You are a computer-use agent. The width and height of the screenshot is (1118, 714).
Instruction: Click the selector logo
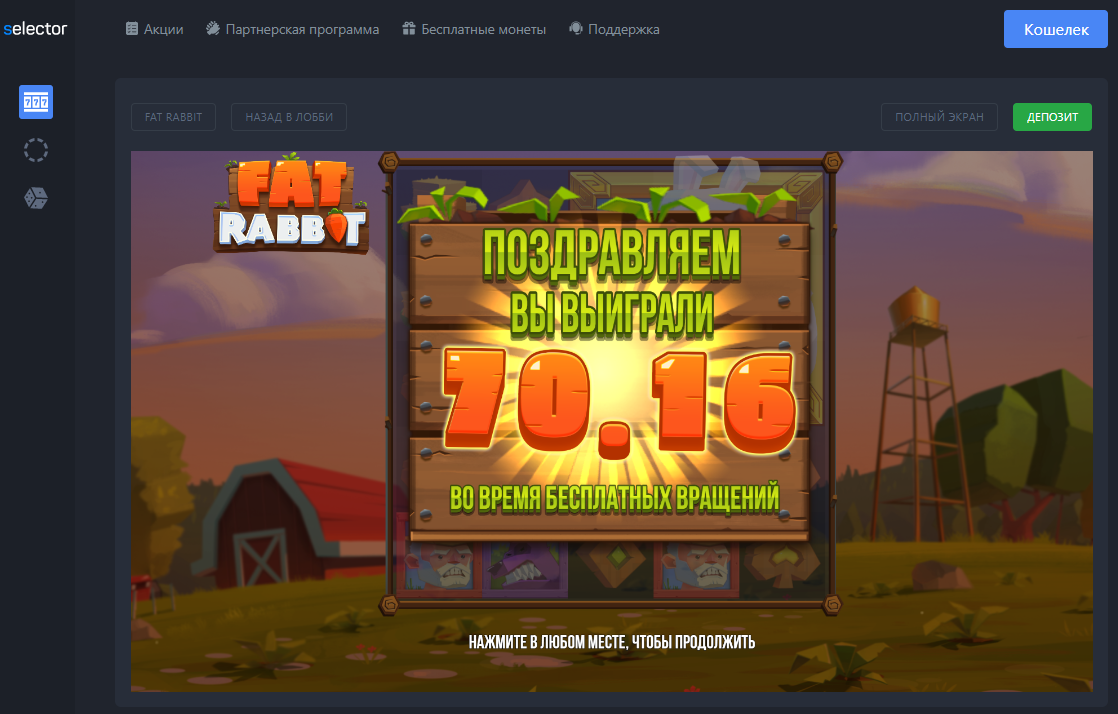35,29
